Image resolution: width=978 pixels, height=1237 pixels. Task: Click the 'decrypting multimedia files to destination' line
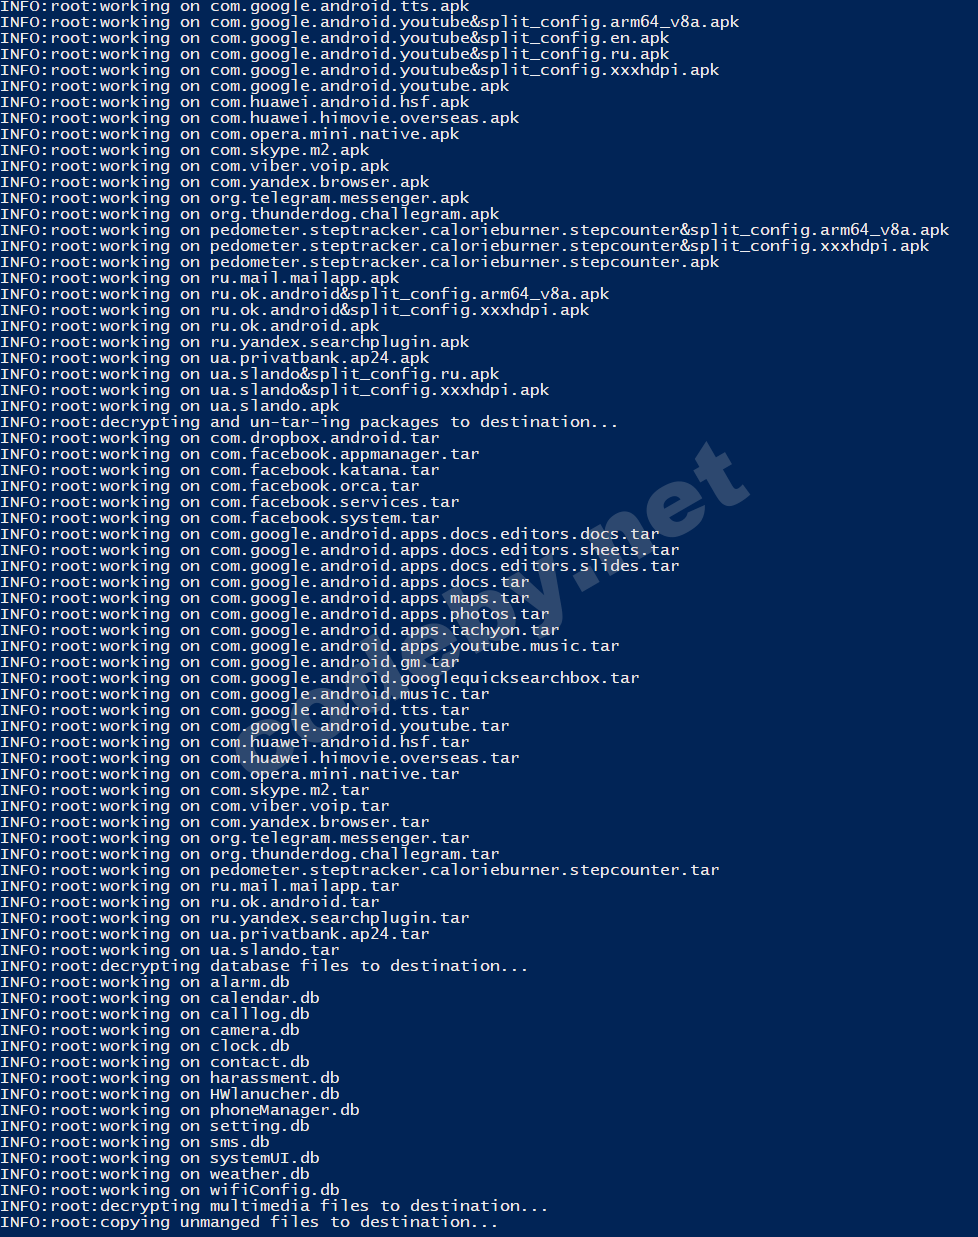pyautogui.click(x=274, y=1206)
